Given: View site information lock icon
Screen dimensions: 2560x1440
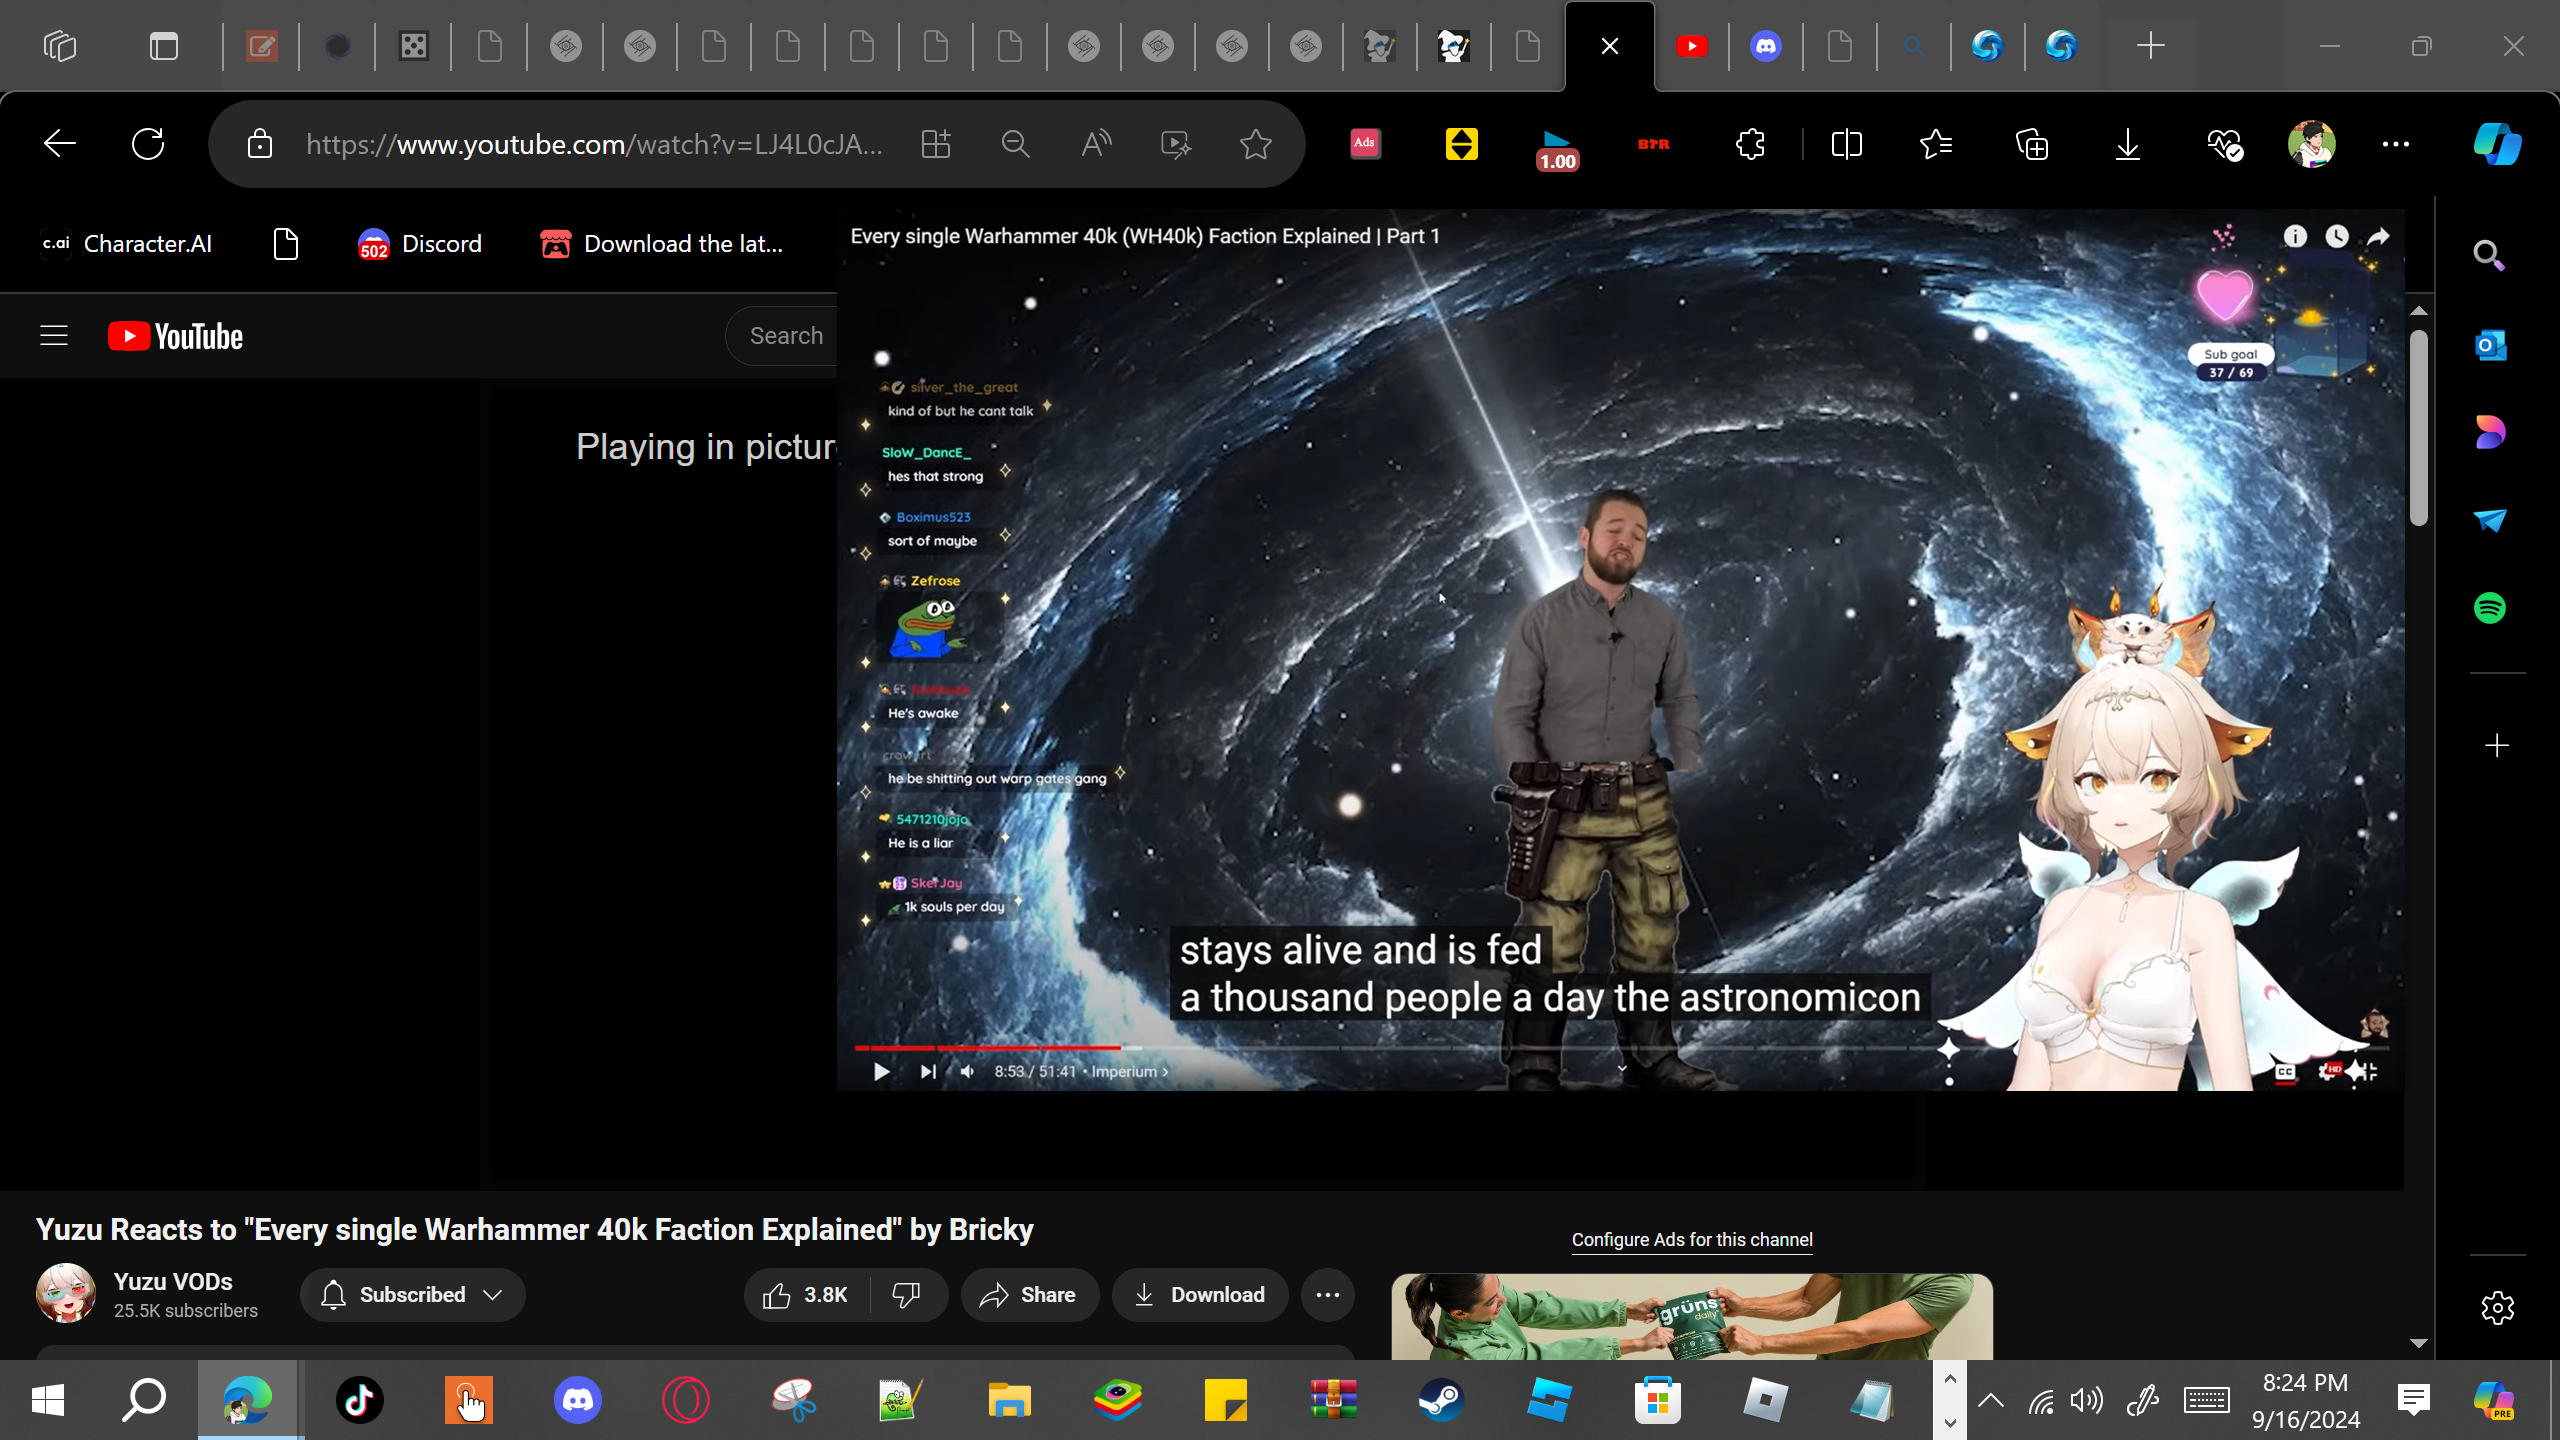Looking at the screenshot, I should [260, 144].
